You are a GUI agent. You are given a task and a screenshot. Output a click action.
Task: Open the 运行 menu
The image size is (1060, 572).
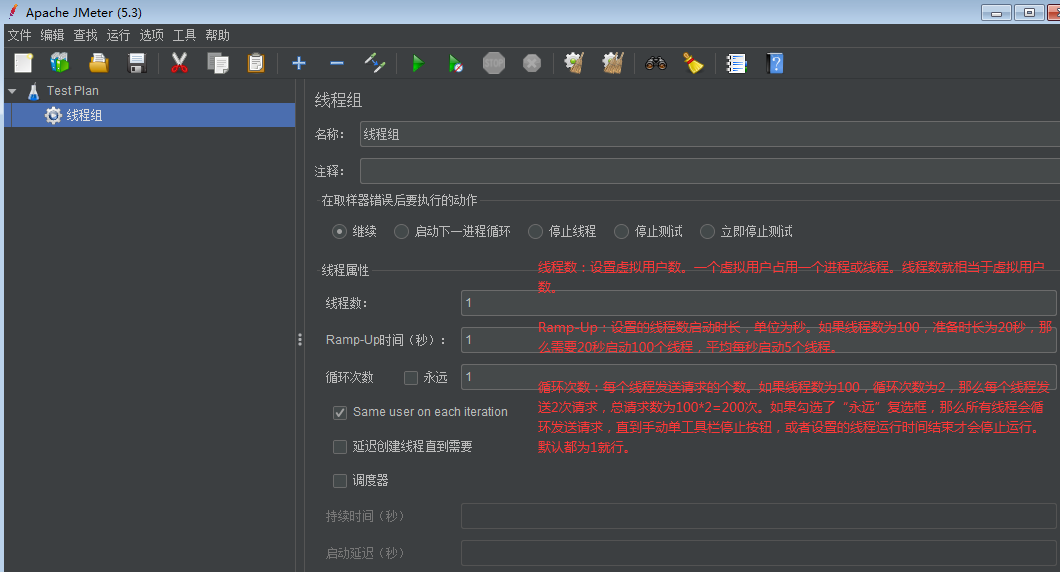pyautogui.click(x=118, y=35)
